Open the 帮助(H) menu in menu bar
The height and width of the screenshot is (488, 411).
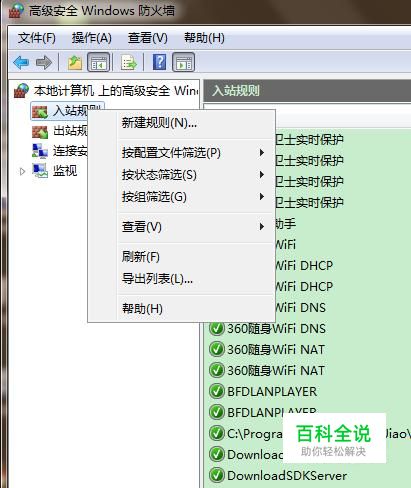click(204, 38)
